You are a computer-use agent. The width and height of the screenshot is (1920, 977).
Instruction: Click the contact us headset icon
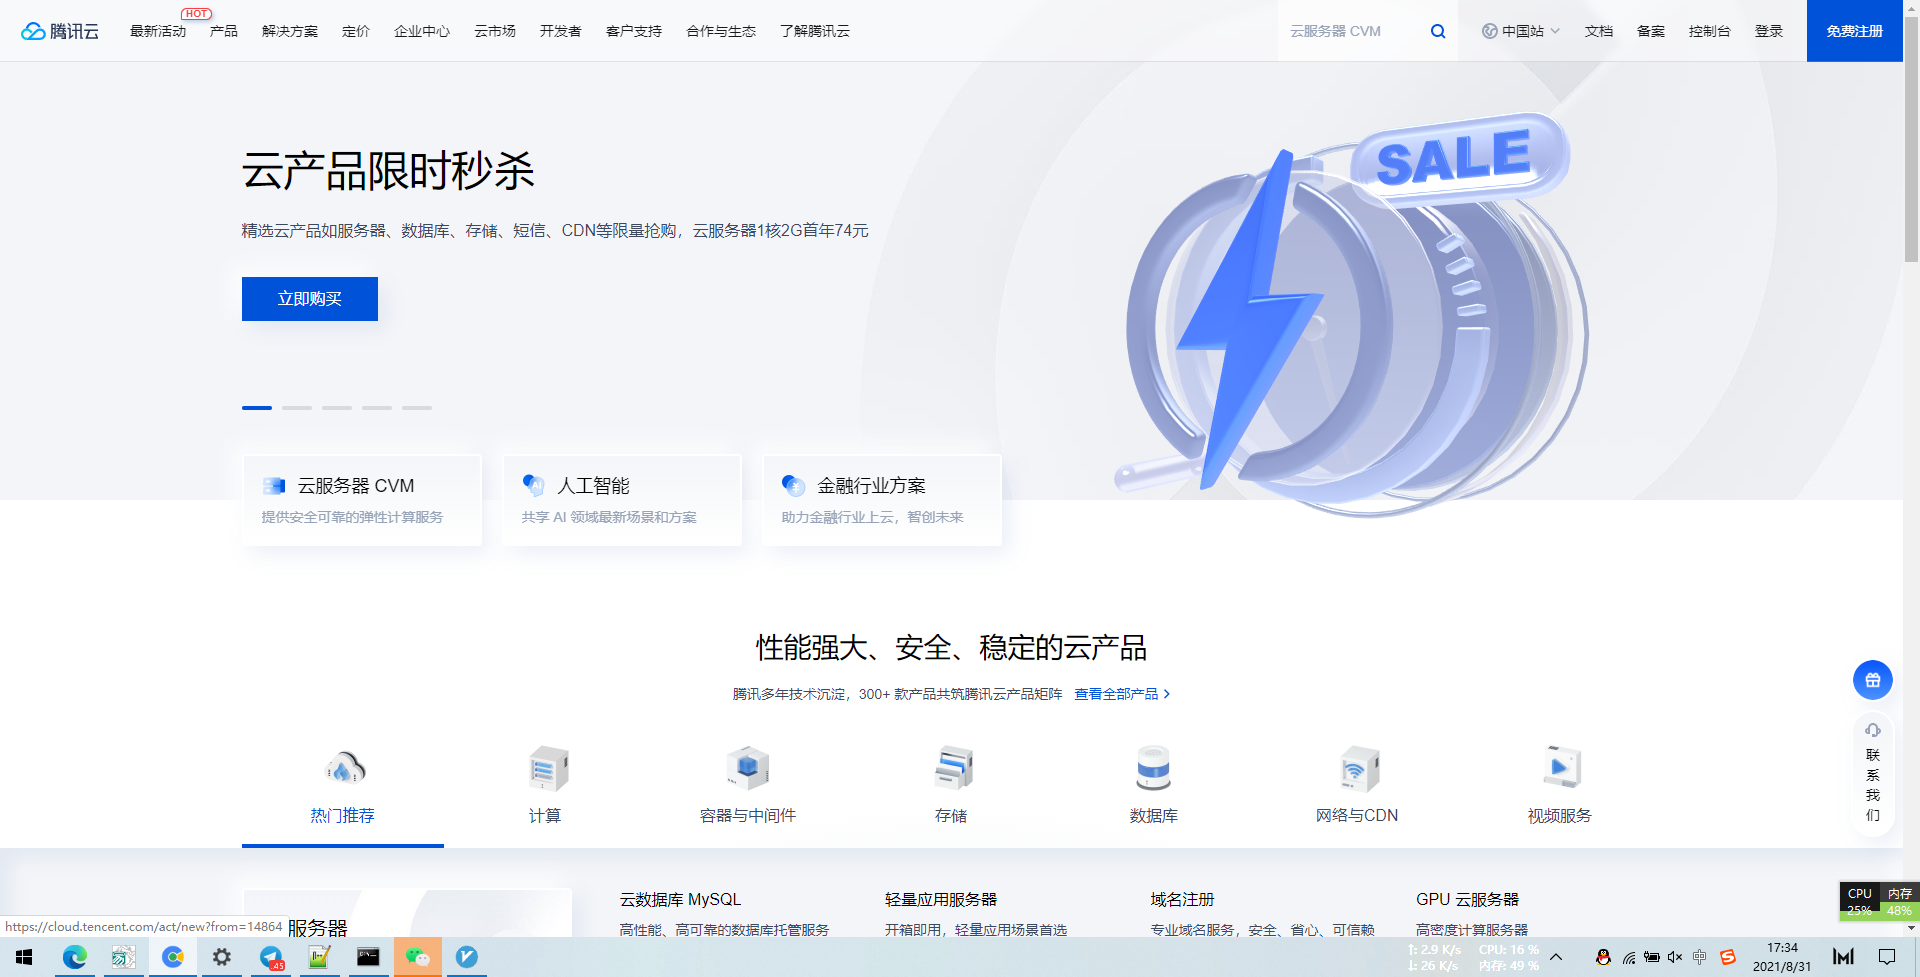coord(1872,730)
